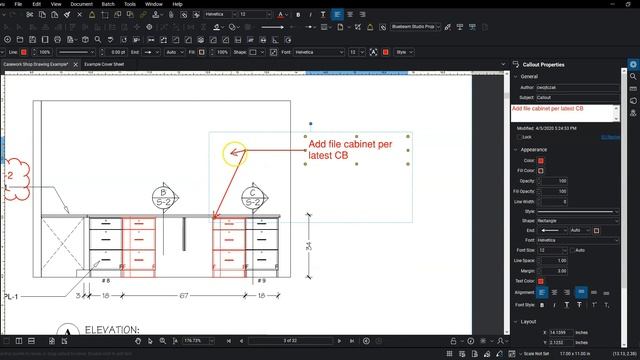Screen dimensions: 640x360
Task: Select the Pan hand tool in bottom bar
Action: coord(138,341)
